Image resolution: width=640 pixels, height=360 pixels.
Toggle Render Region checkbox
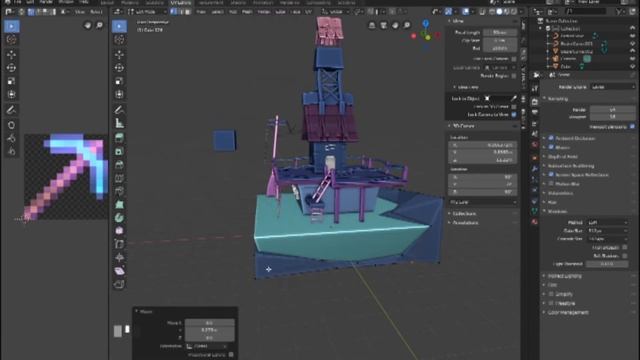coord(514,76)
